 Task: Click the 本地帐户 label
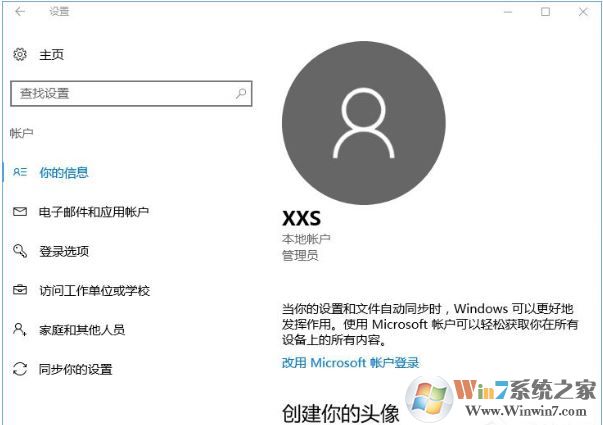click(306, 239)
